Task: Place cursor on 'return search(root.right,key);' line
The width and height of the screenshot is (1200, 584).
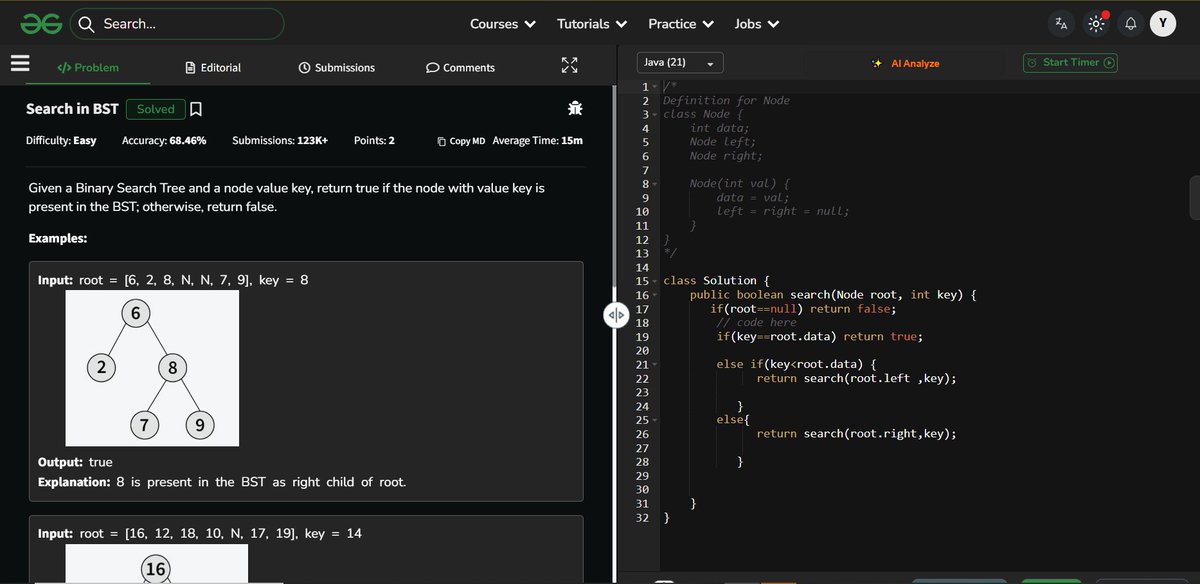Action: (x=857, y=434)
